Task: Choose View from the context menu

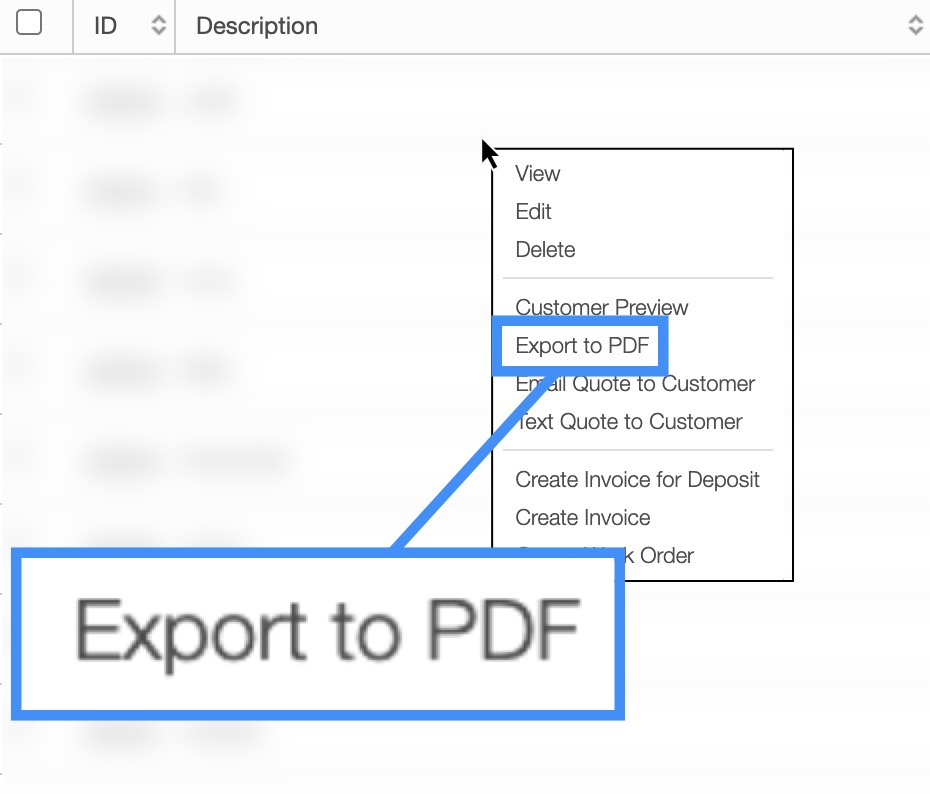Action: click(538, 174)
